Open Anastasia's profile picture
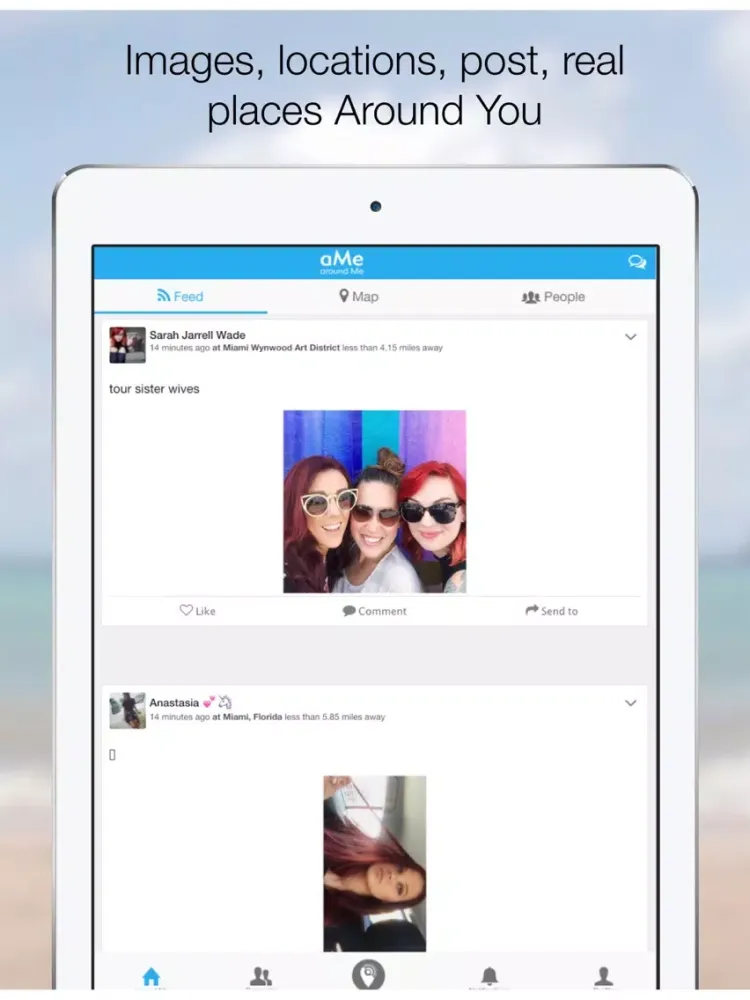This screenshot has height=1000, width=750. click(128, 710)
